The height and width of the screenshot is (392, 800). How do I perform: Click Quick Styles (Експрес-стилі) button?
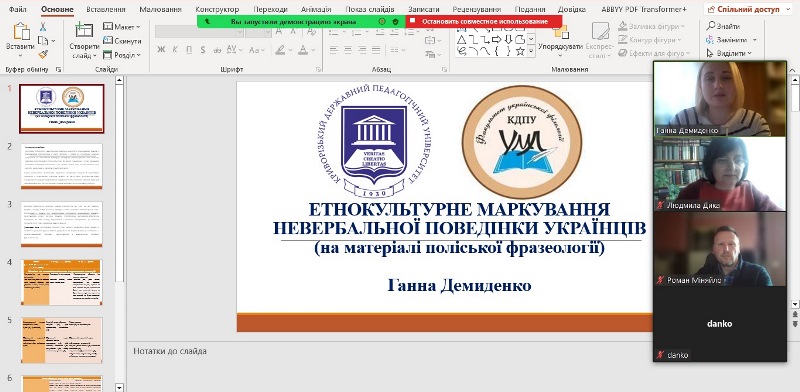tap(600, 41)
